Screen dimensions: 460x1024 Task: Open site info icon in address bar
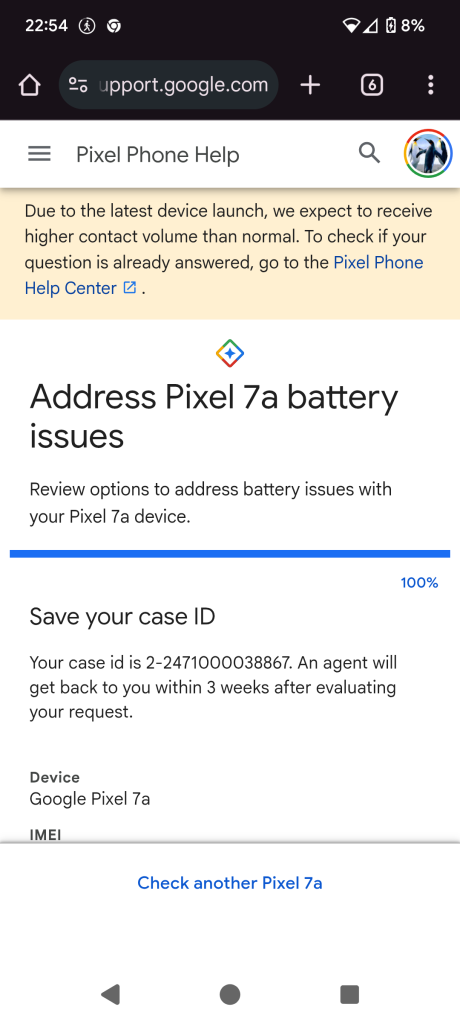click(x=78, y=85)
